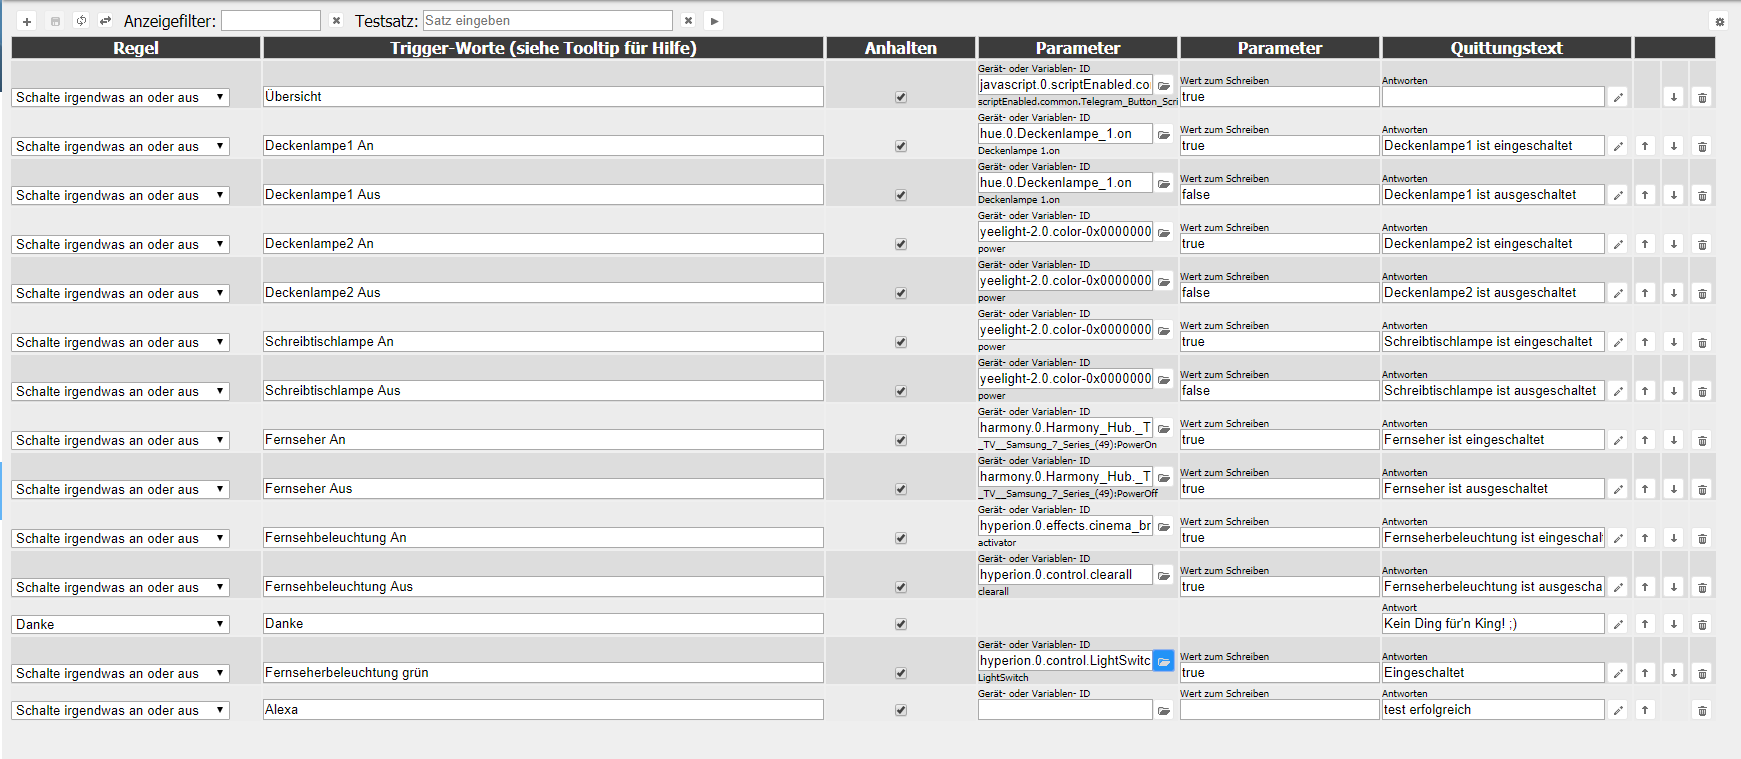Viewport: 1741px width, 759px height.
Task: Click empty value field in Alexa row
Action: (x=1279, y=710)
